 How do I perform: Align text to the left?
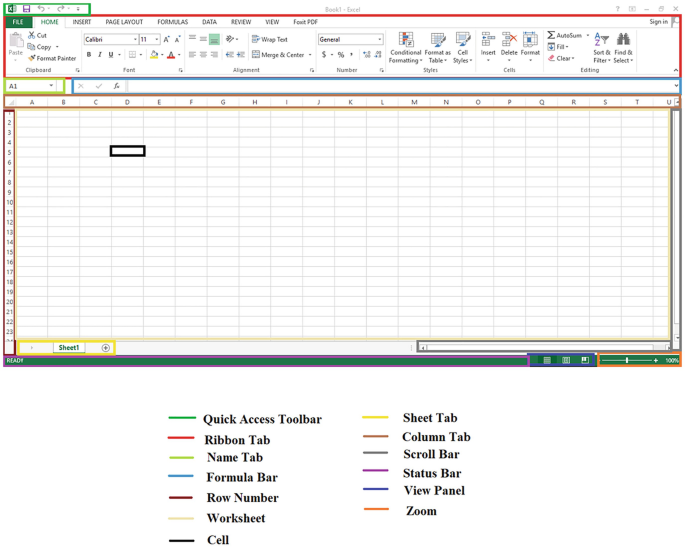(192, 55)
